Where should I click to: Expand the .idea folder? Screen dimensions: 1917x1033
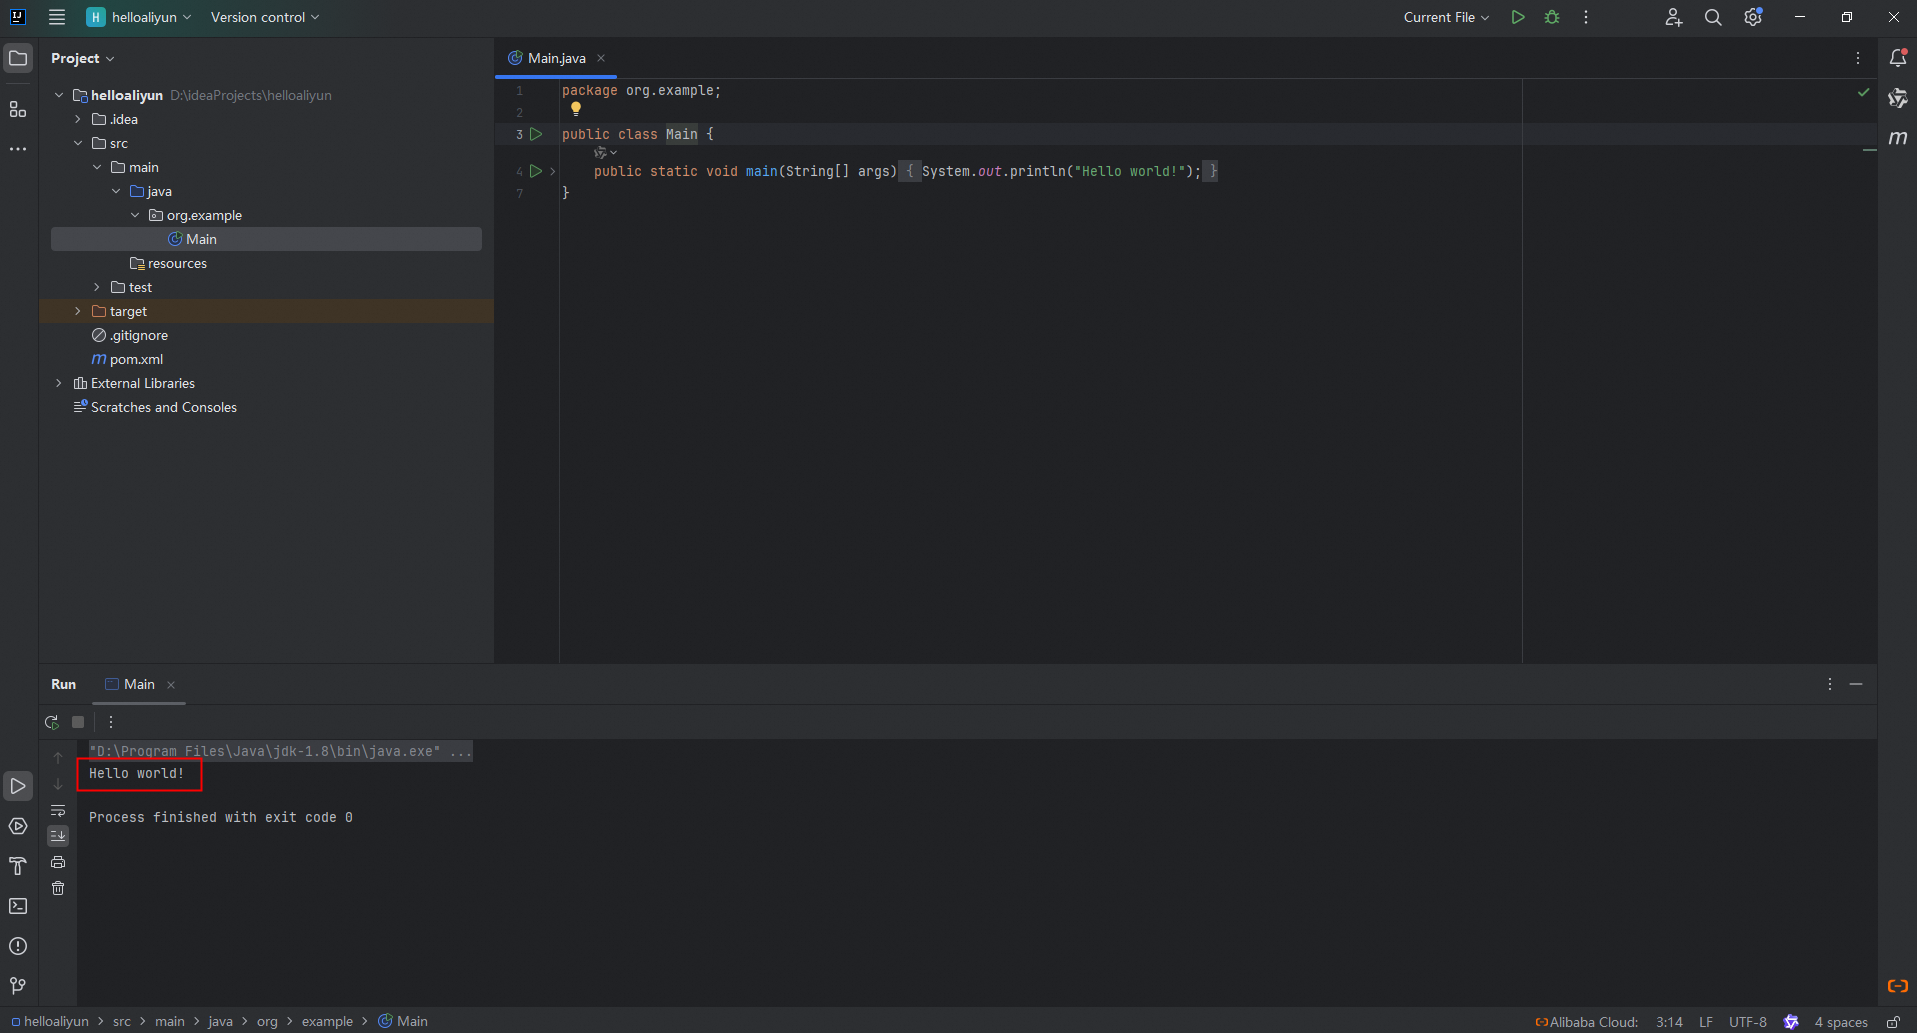click(x=78, y=119)
